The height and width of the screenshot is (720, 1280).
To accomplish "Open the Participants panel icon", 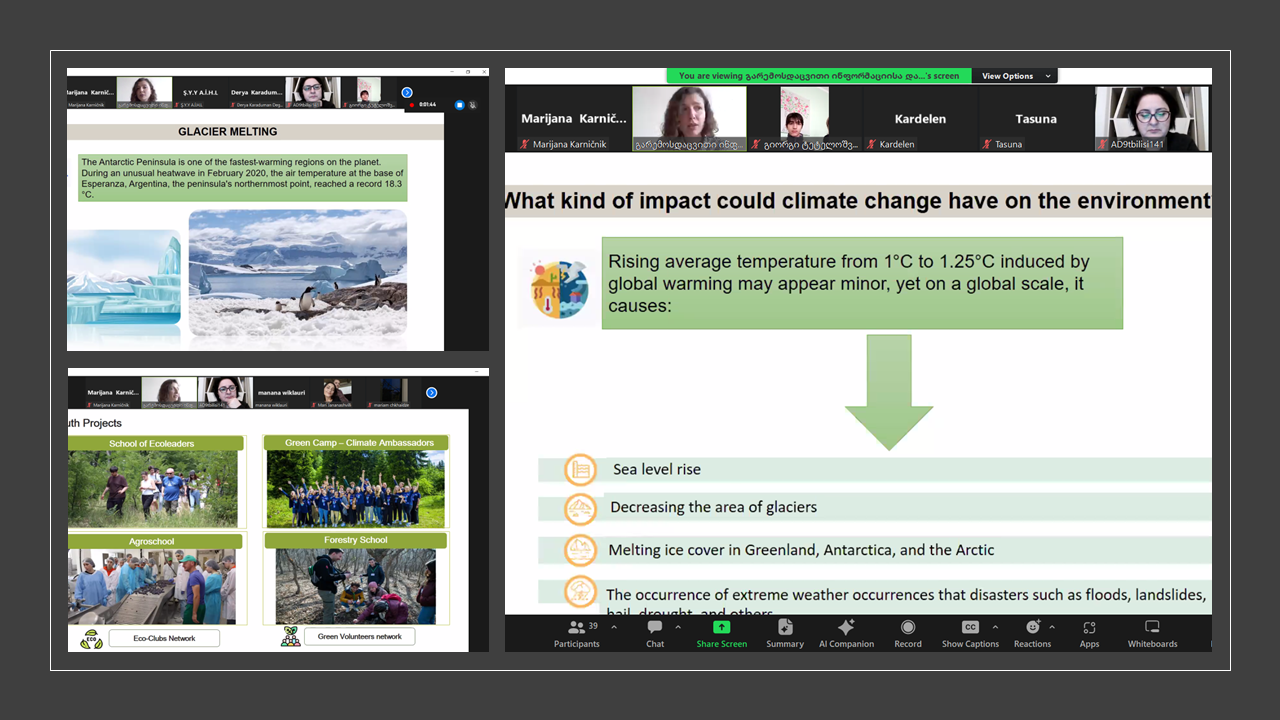I will pos(577,627).
